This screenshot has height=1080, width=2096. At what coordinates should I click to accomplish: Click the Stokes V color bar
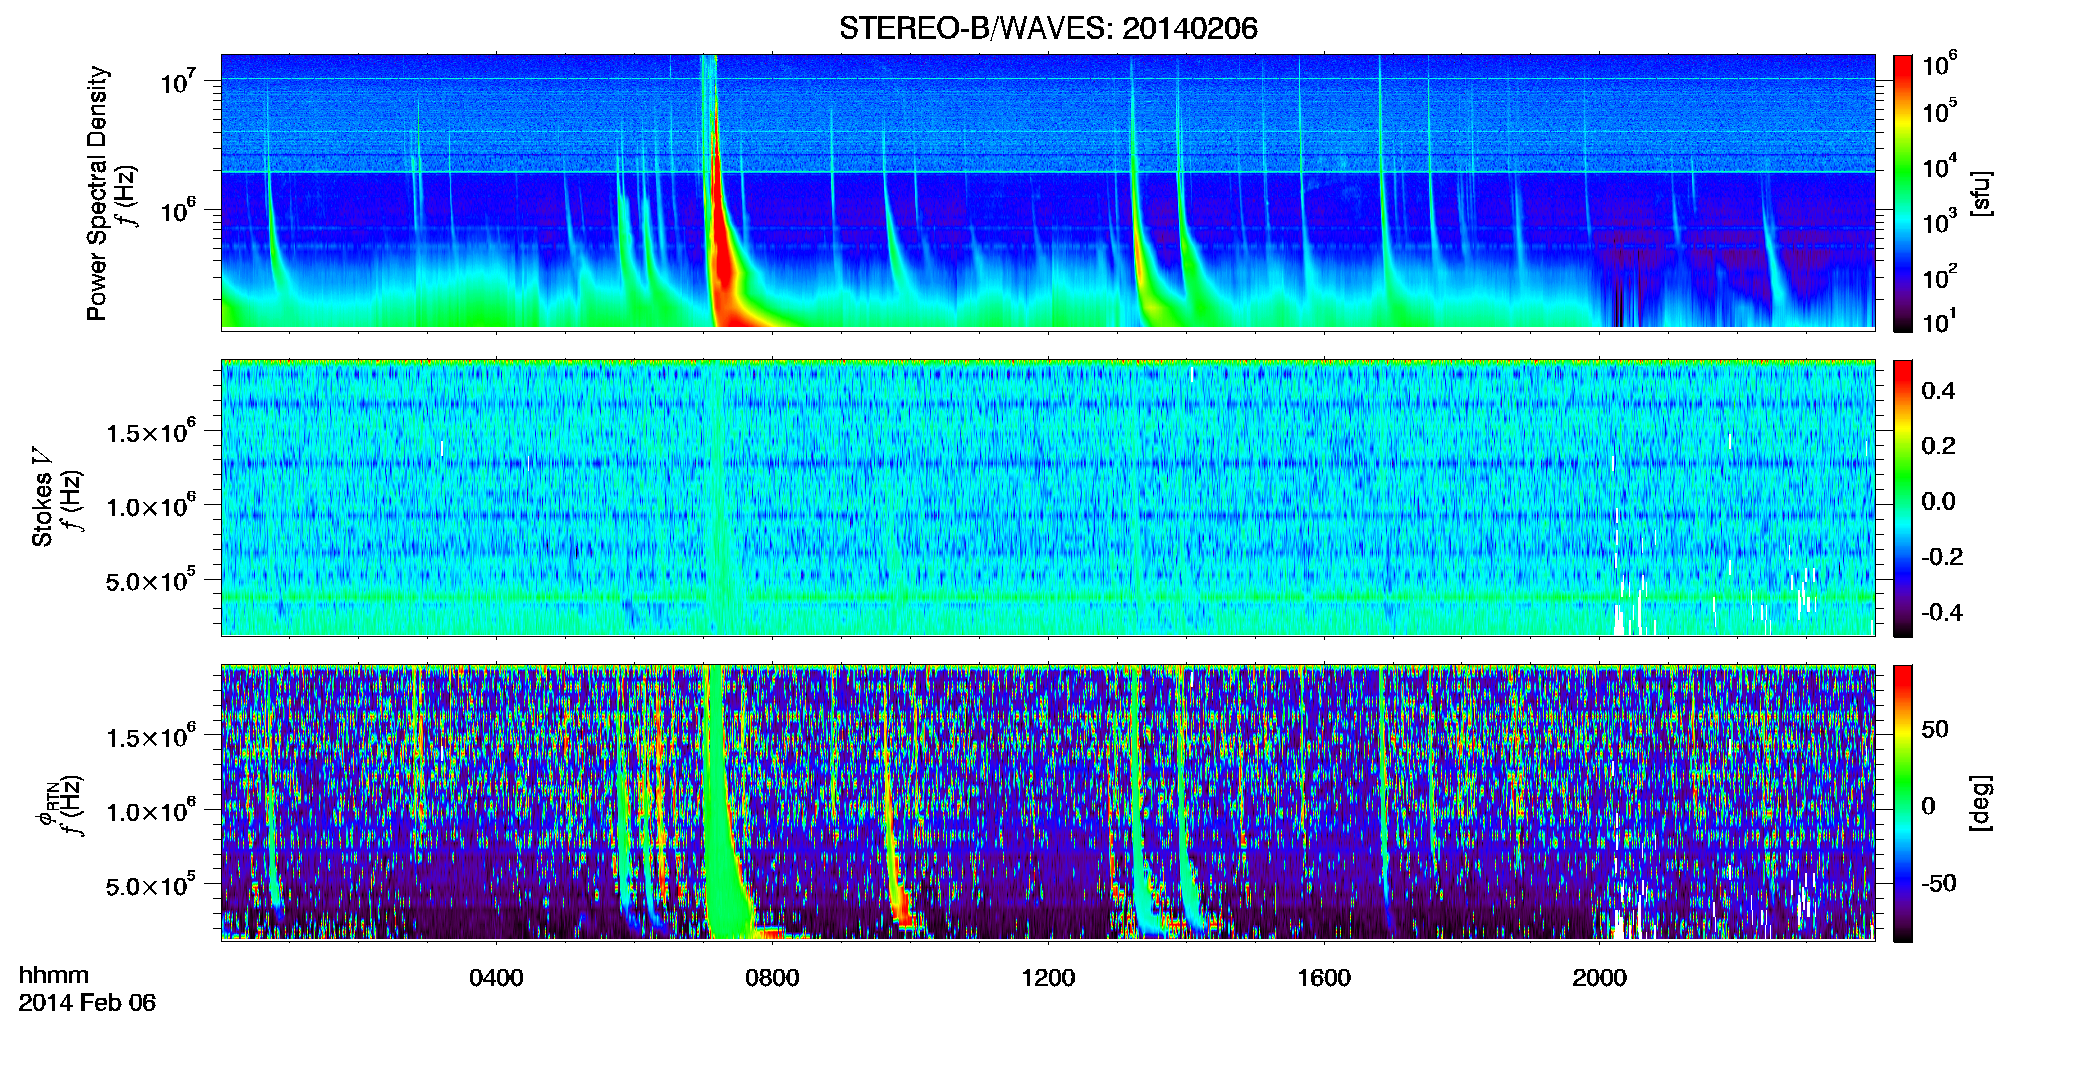click(1903, 498)
